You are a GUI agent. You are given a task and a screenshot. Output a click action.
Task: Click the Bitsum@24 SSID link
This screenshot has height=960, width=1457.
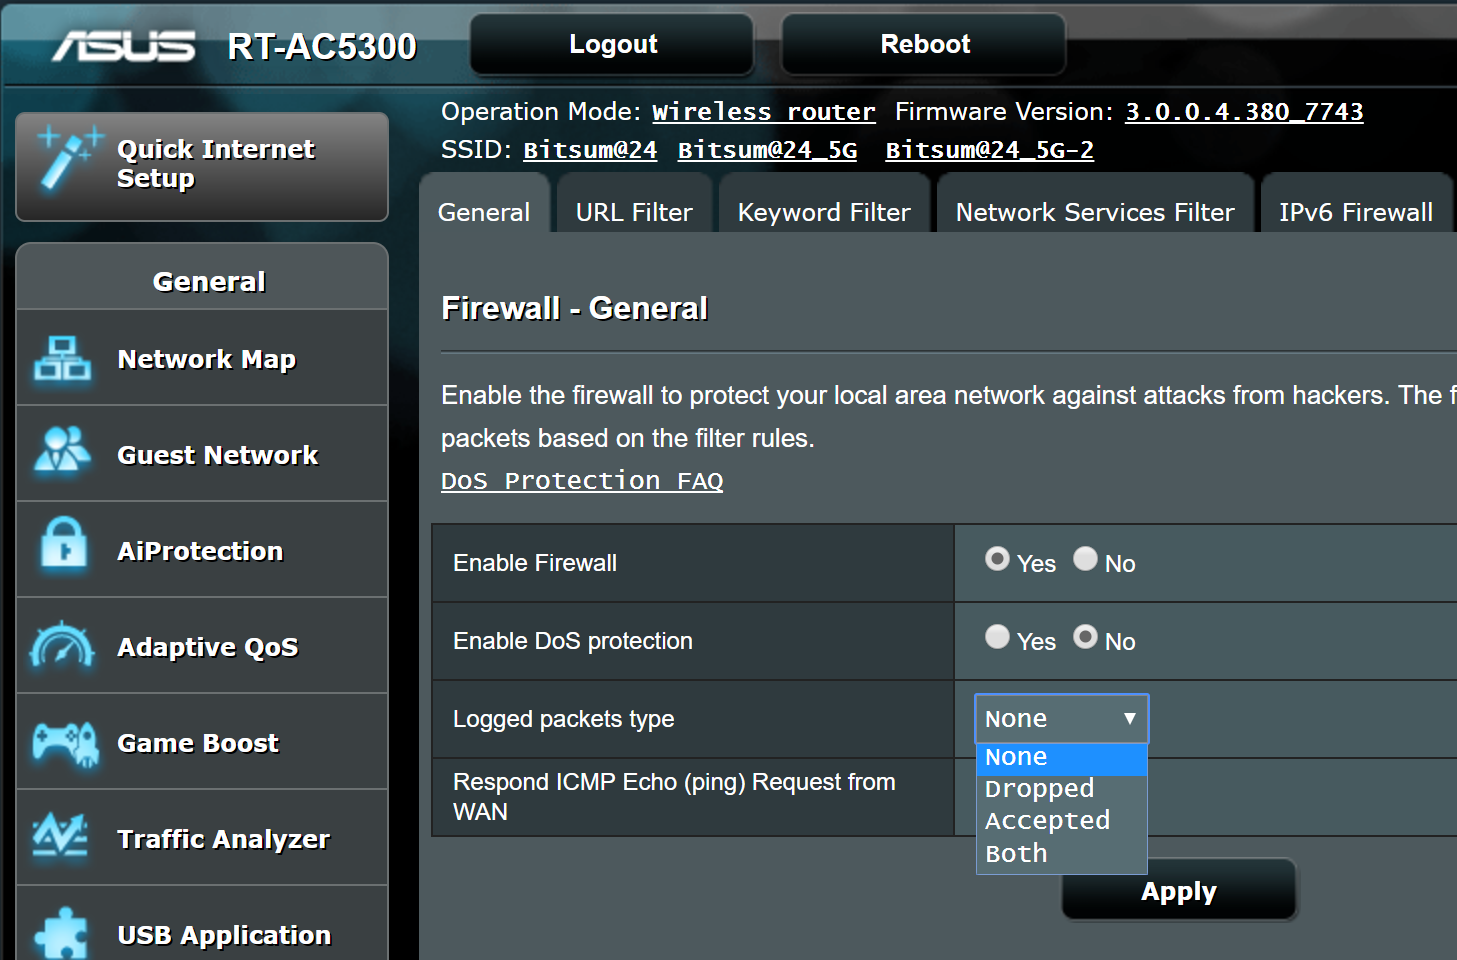(x=590, y=150)
